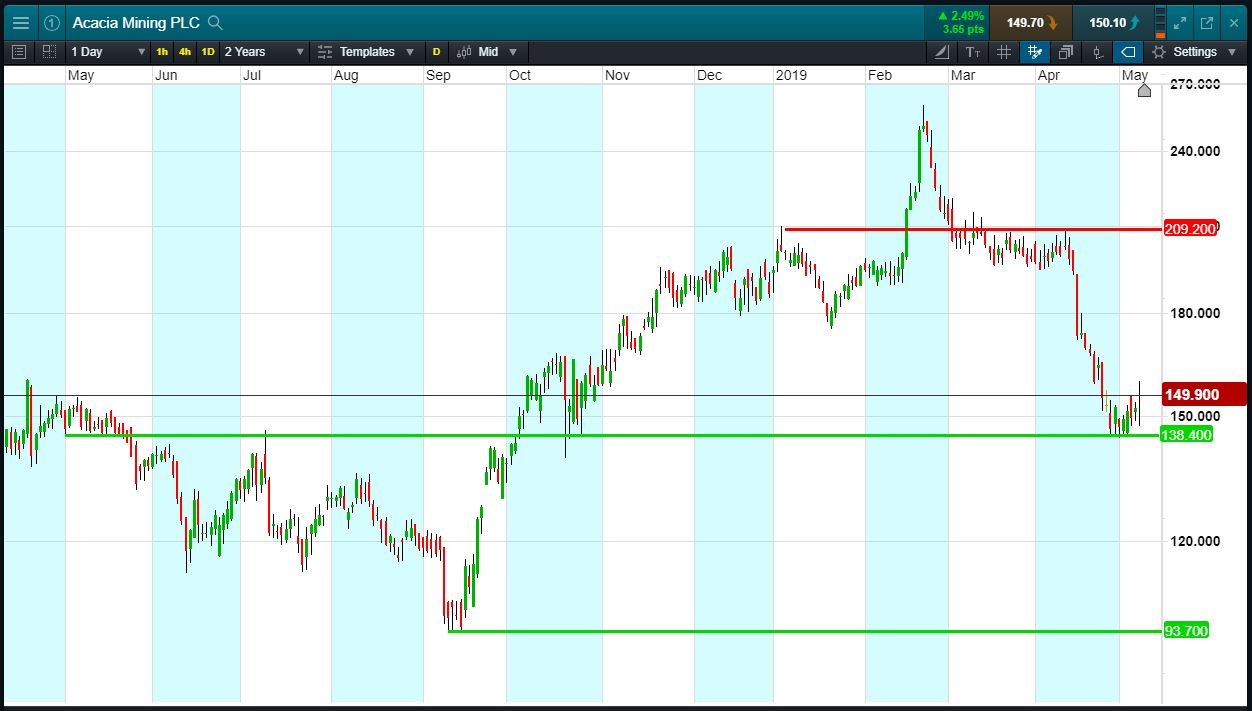The width and height of the screenshot is (1252, 711).
Task: Close the chart with the X icon
Action: 1233,22
